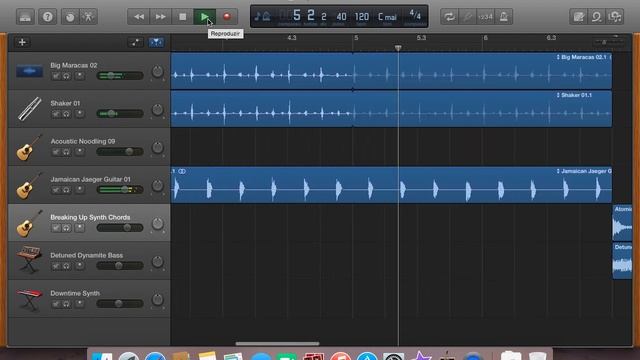Open the Media Browser button
Screen dimensions: 640x360
[x=615, y=17]
